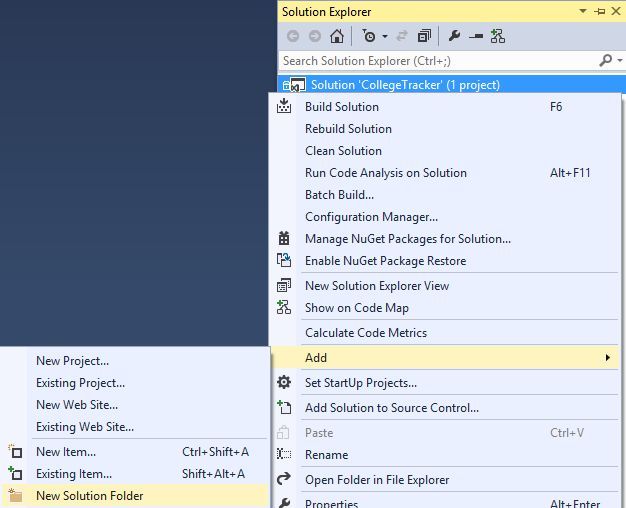Click Configuration Manager... menu entry
Viewport: 626px width, 508px height.
click(371, 217)
